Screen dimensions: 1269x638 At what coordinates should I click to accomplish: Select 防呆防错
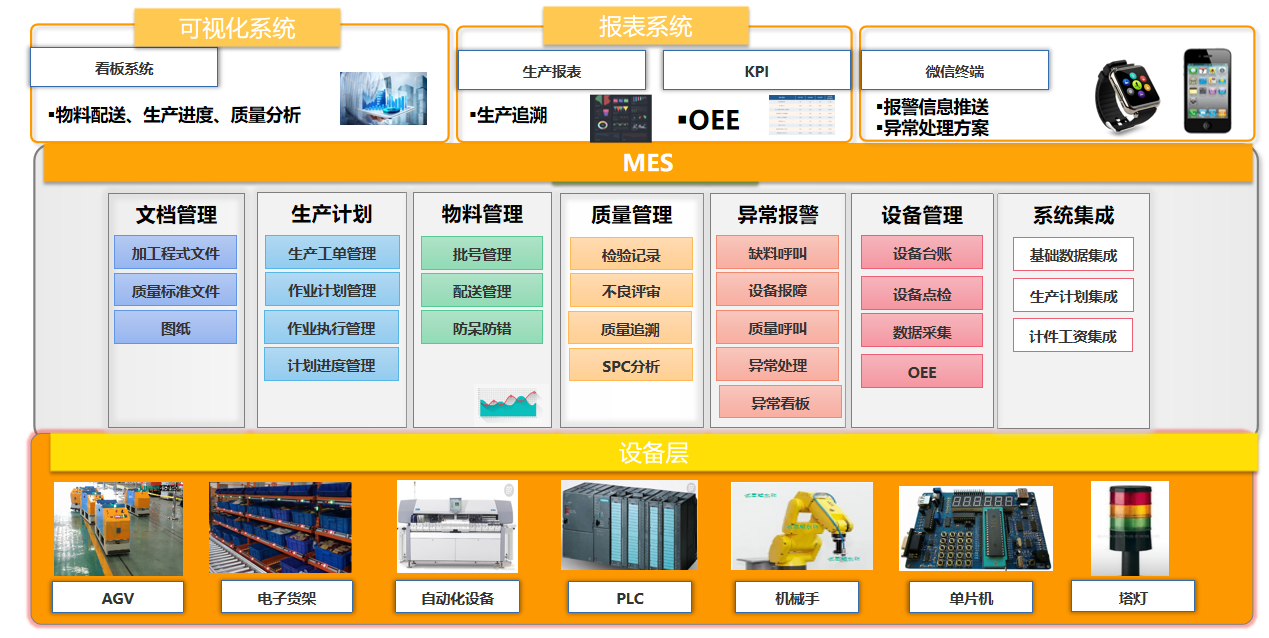coord(482,327)
